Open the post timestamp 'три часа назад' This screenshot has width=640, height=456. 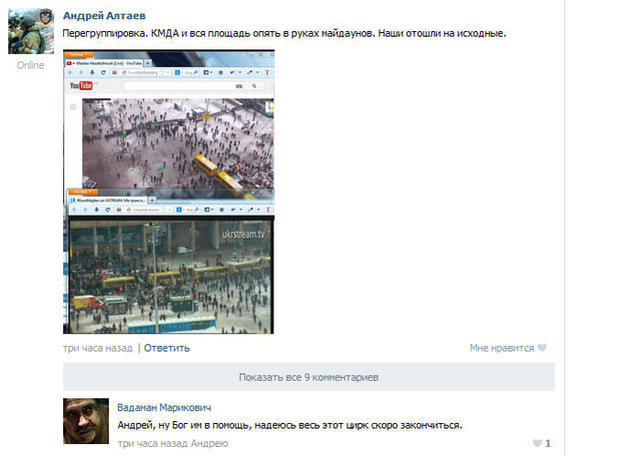pos(98,348)
